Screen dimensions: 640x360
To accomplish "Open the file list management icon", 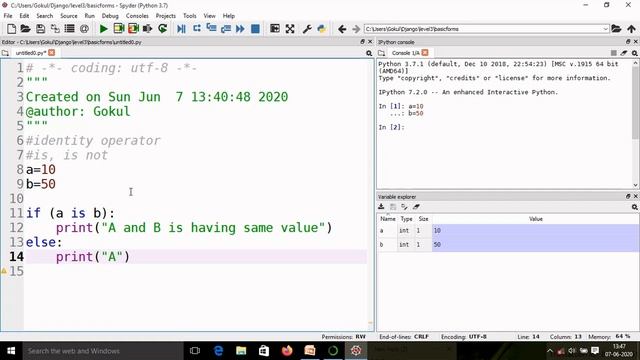I will click(69, 29).
